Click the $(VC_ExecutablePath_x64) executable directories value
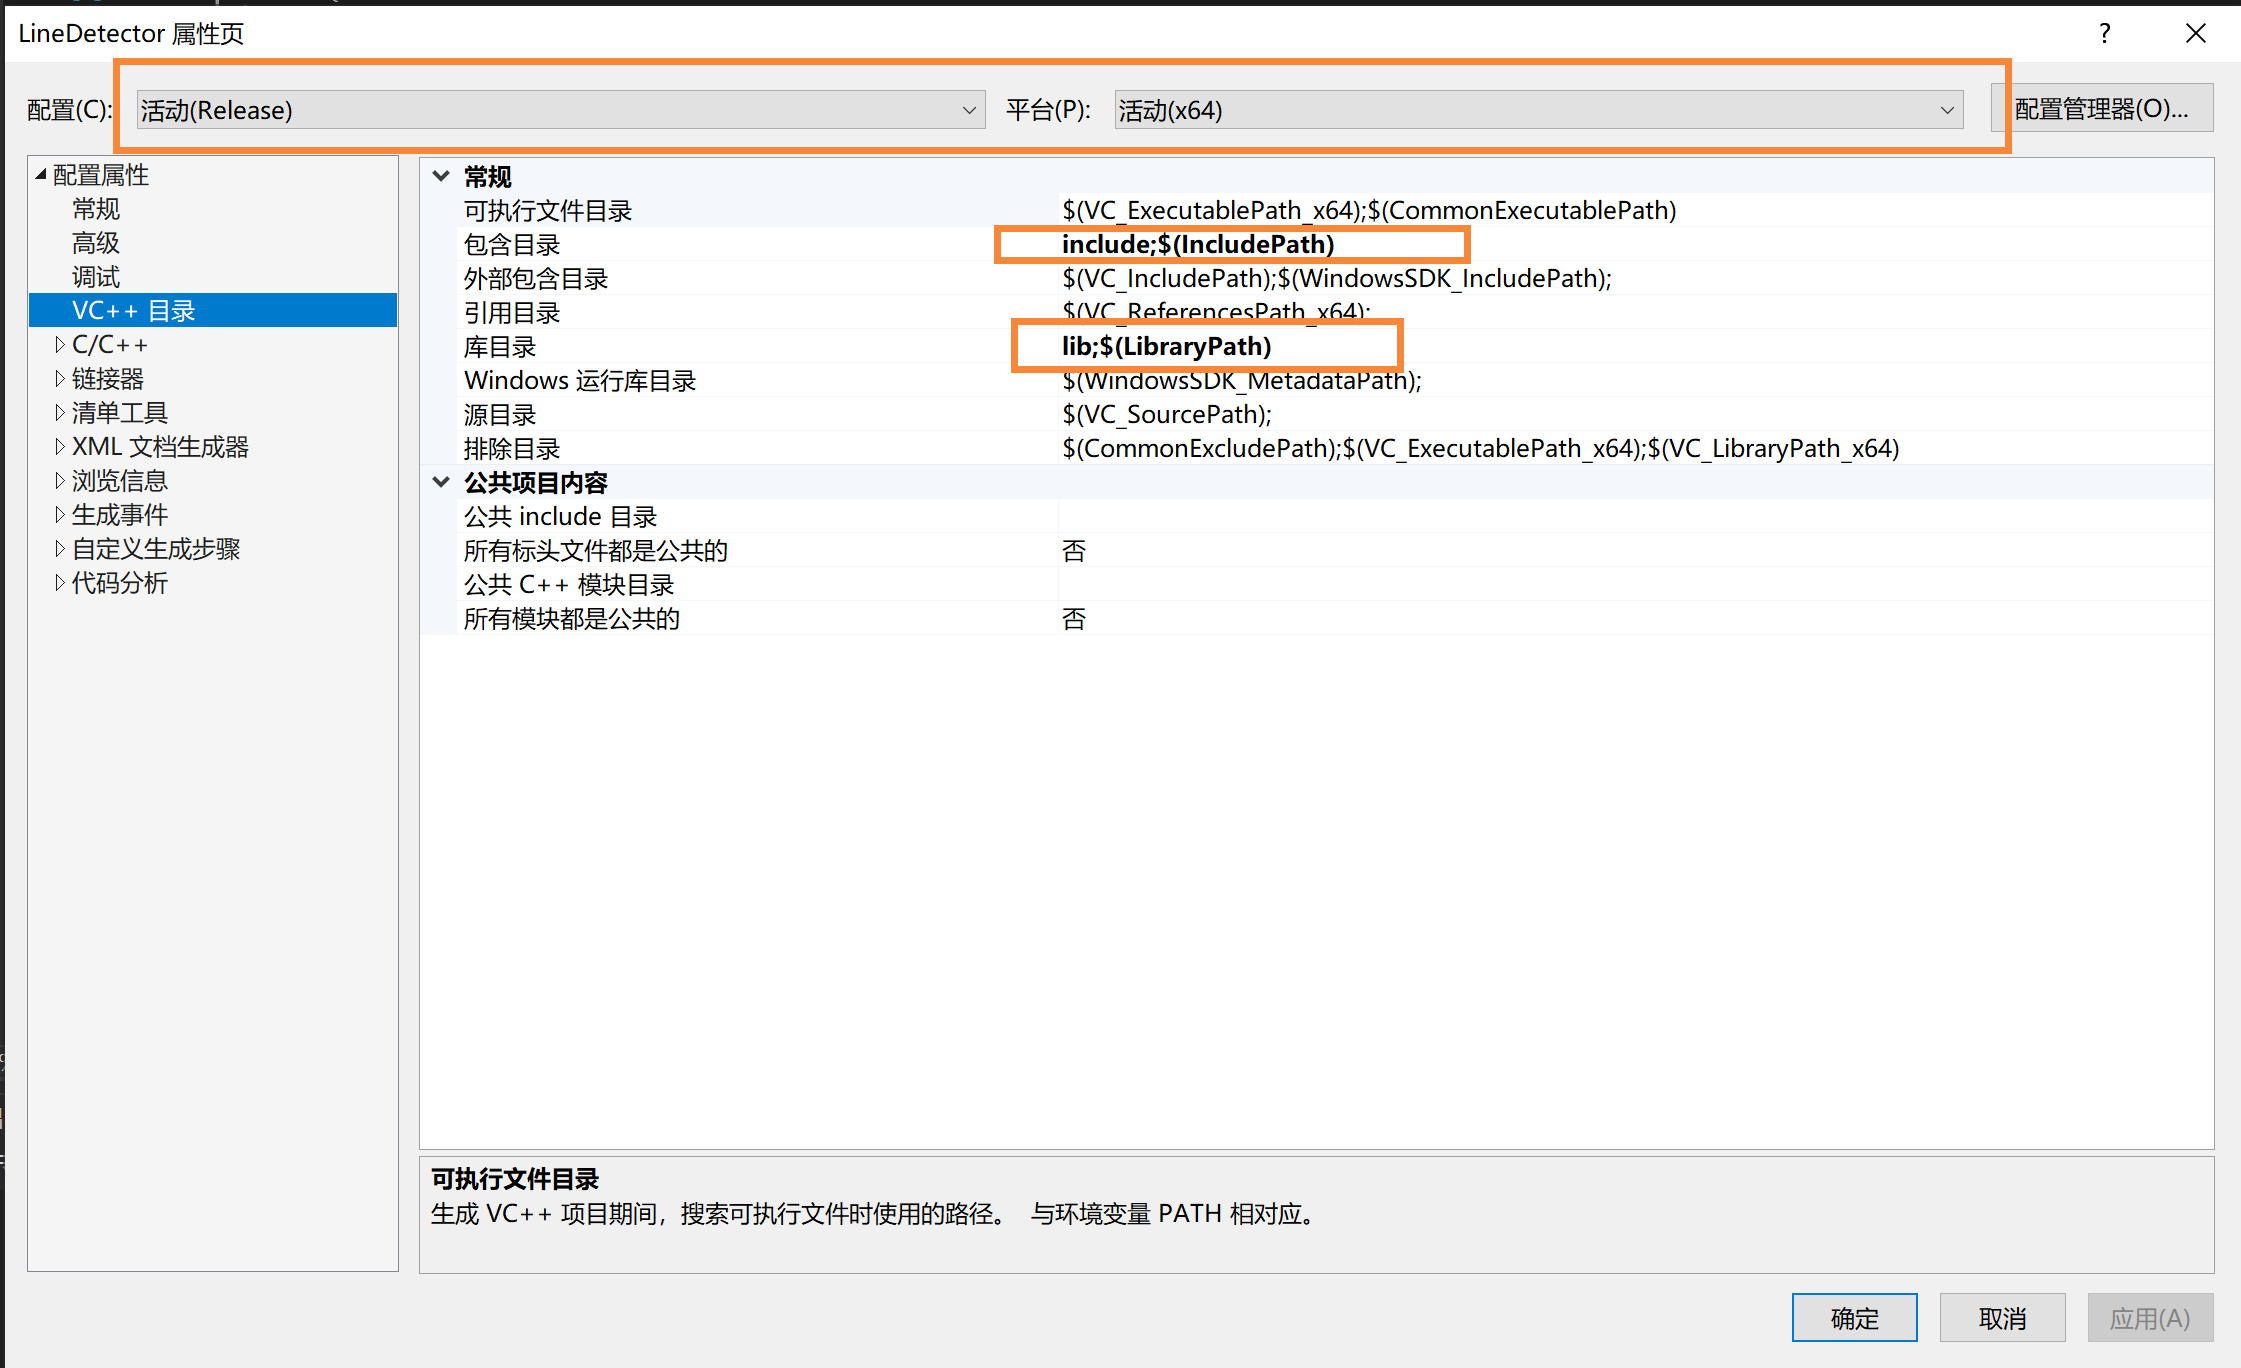Screen dimensions: 2241x1368 coord(1369,210)
